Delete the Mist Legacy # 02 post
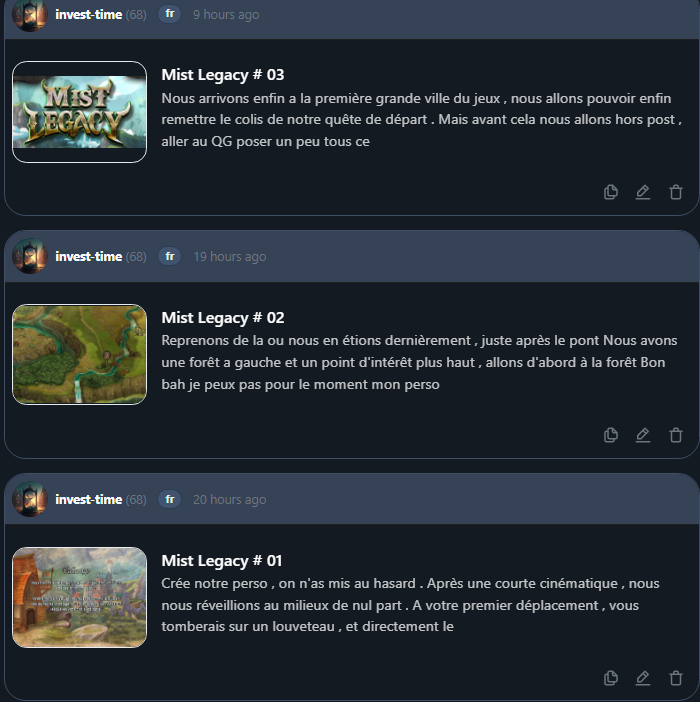 (x=675, y=435)
